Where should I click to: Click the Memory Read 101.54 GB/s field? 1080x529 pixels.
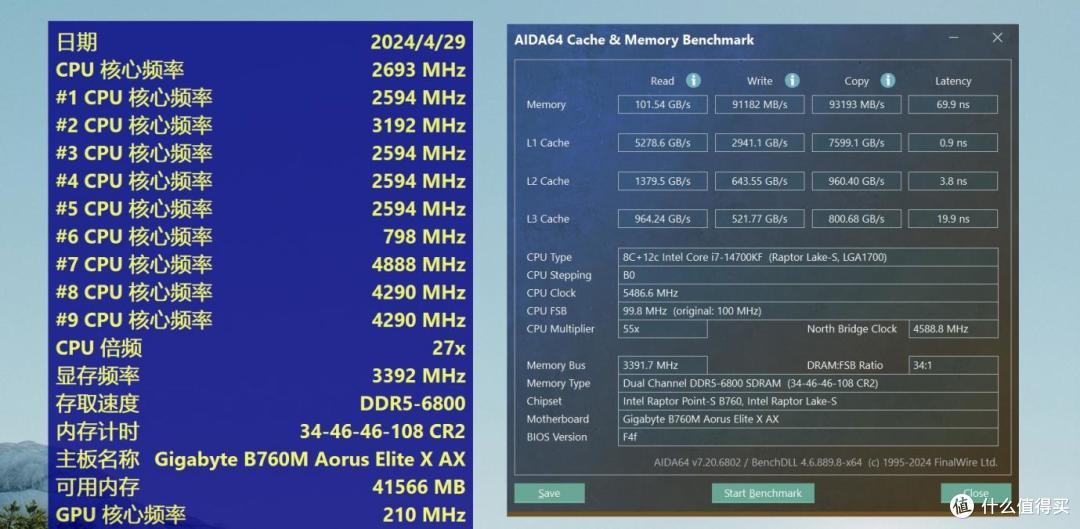click(x=663, y=105)
